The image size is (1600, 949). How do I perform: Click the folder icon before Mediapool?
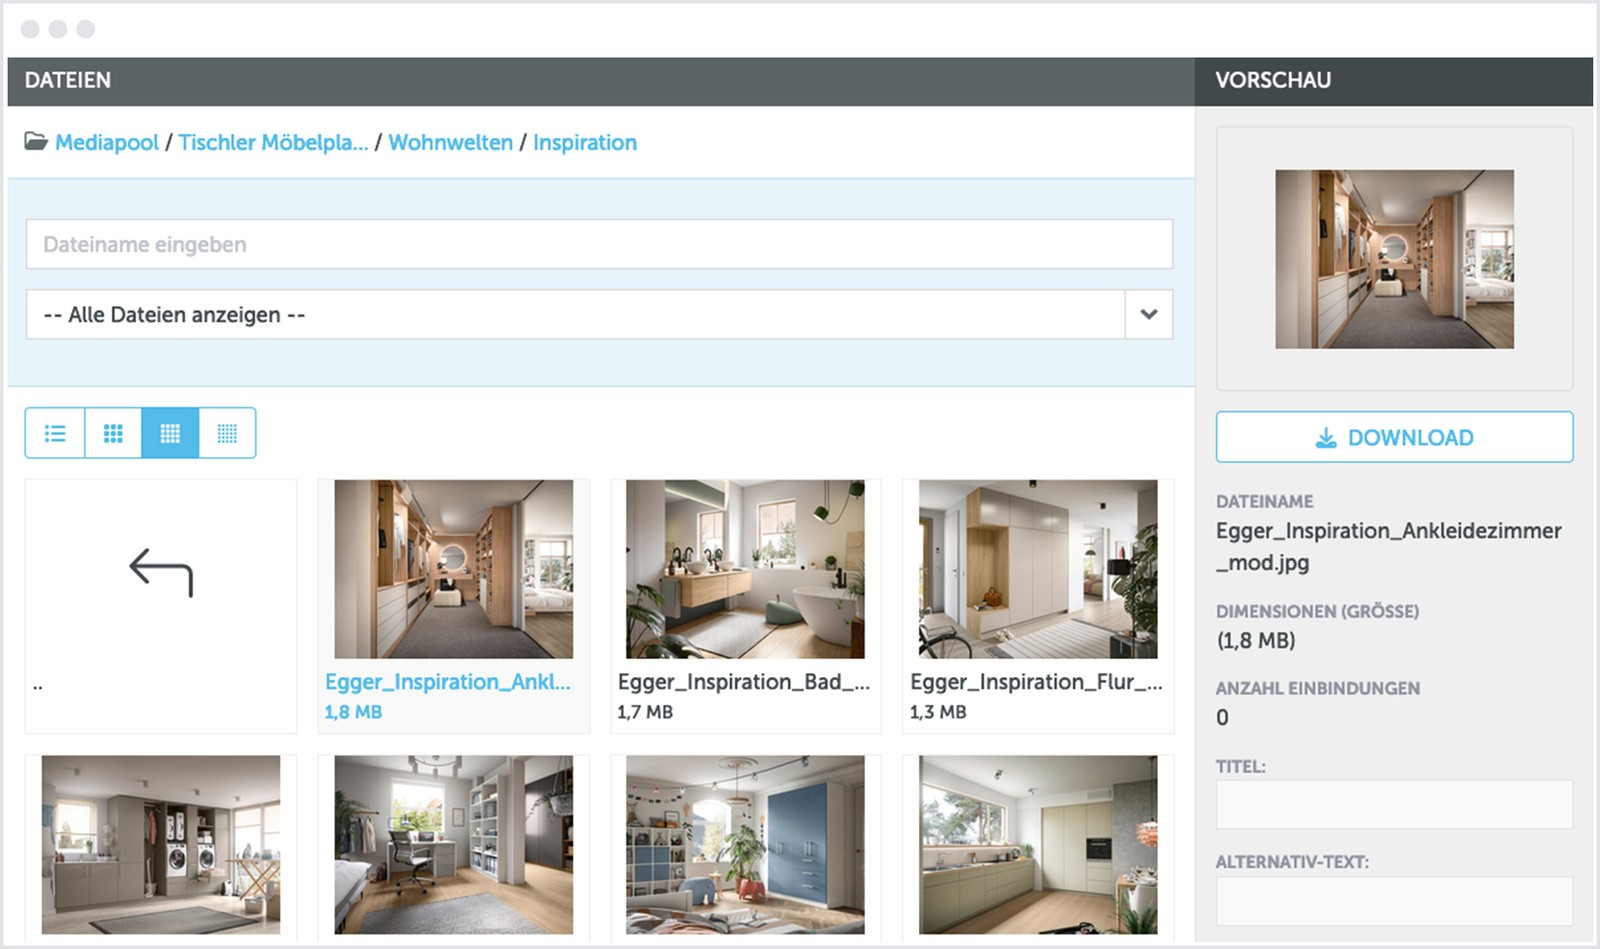tap(36, 142)
